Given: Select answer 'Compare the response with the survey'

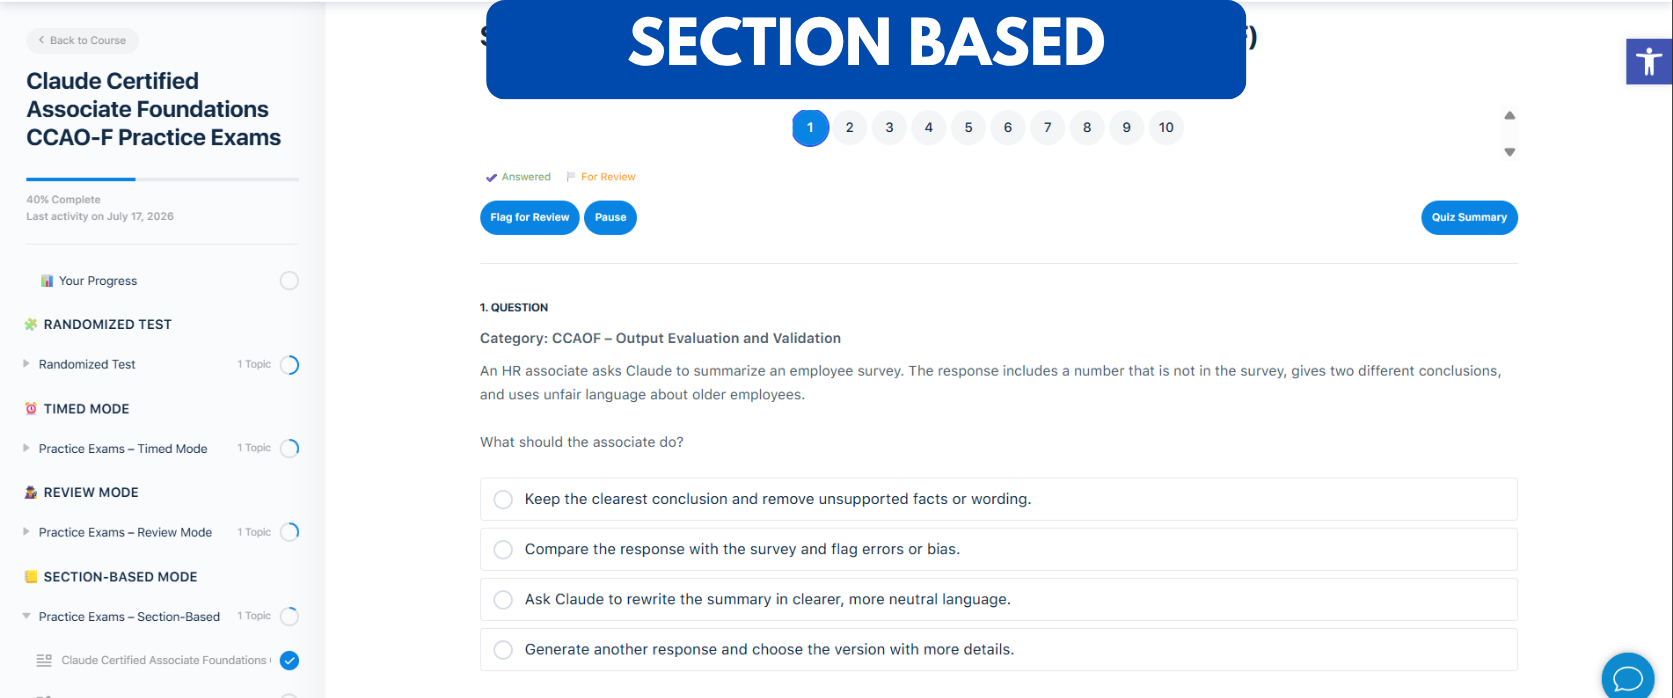Looking at the screenshot, I should [999, 549].
